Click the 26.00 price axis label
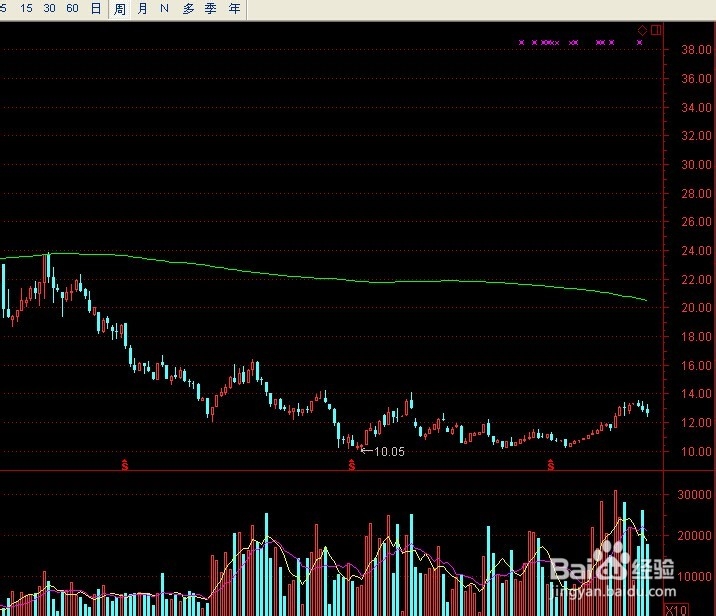 pos(696,222)
